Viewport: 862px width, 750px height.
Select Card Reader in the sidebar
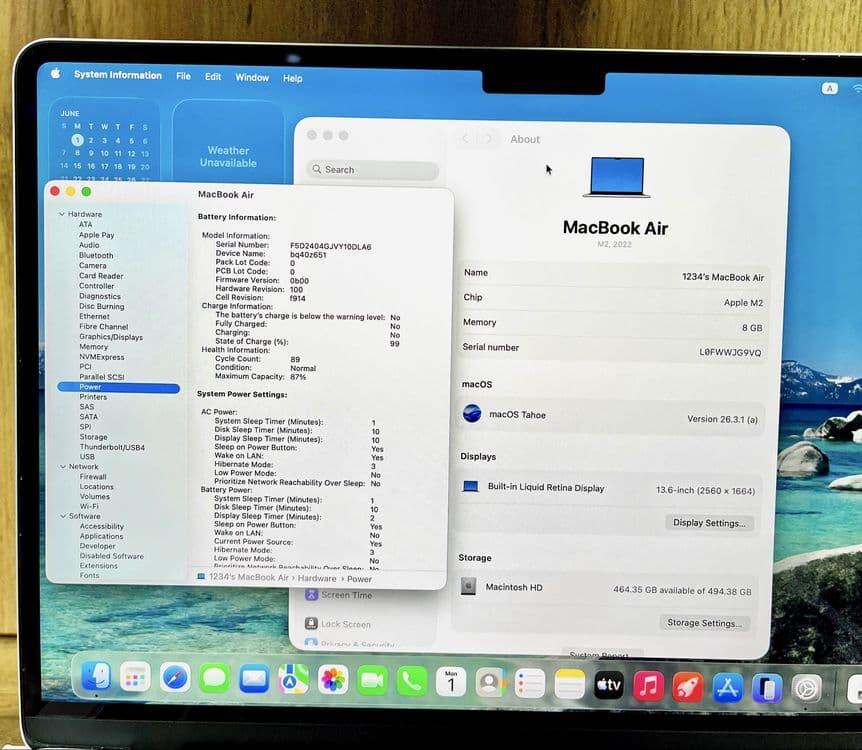(x=101, y=275)
